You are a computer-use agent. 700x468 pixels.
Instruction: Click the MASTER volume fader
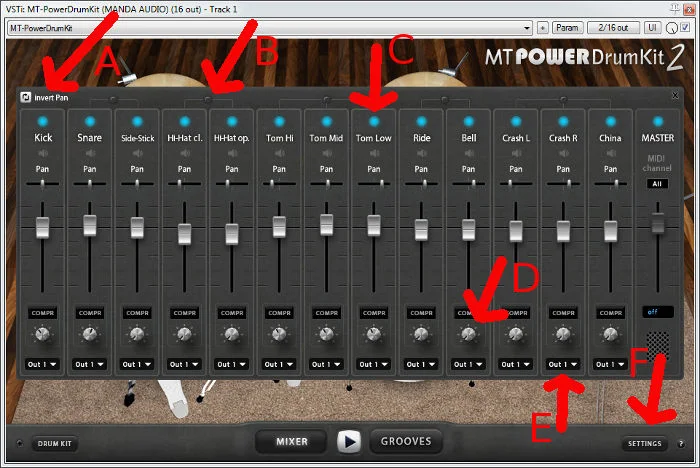point(658,222)
